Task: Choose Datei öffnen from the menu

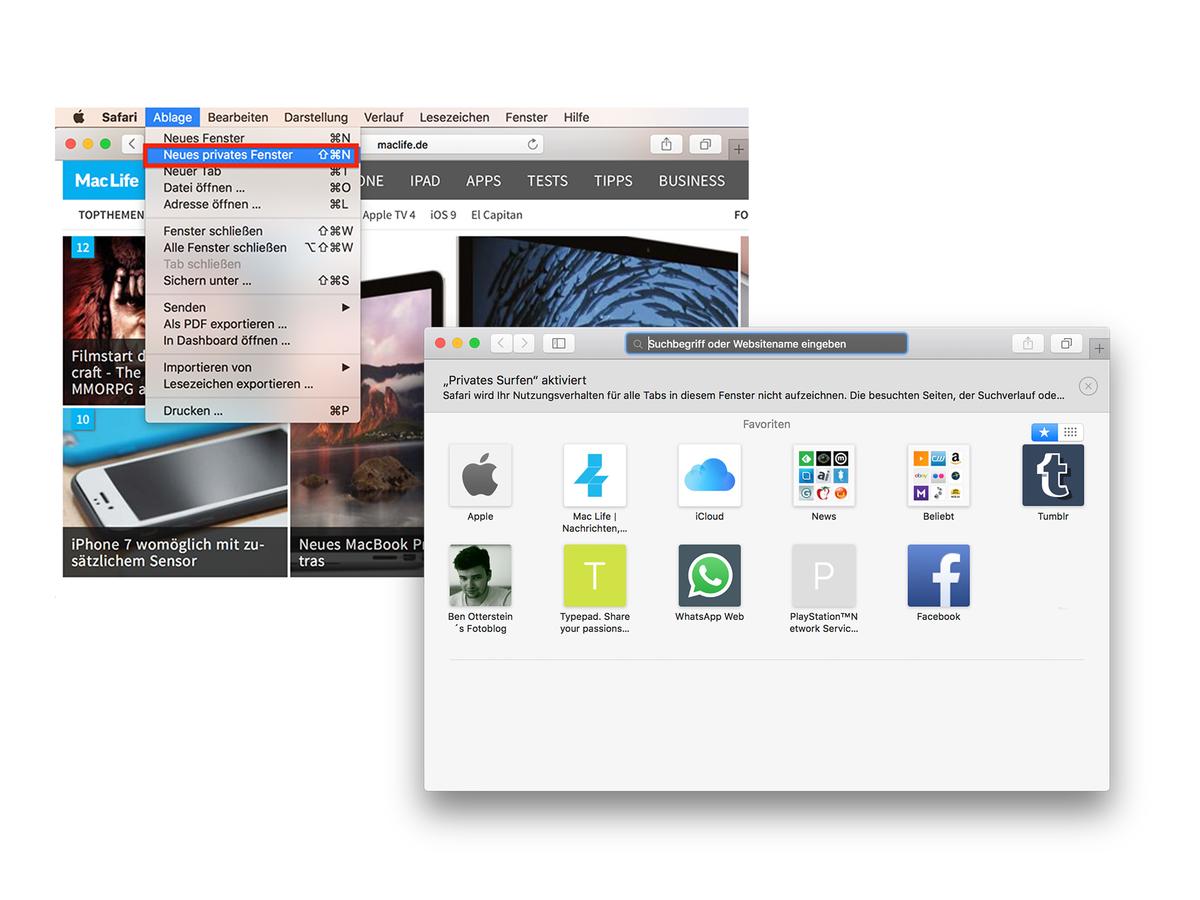Action: tap(252, 187)
